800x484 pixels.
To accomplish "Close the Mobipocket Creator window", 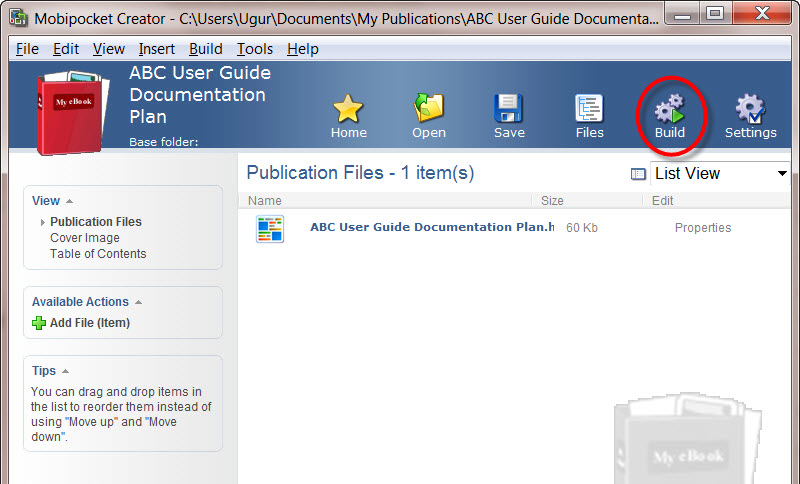I will [x=762, y=14].
